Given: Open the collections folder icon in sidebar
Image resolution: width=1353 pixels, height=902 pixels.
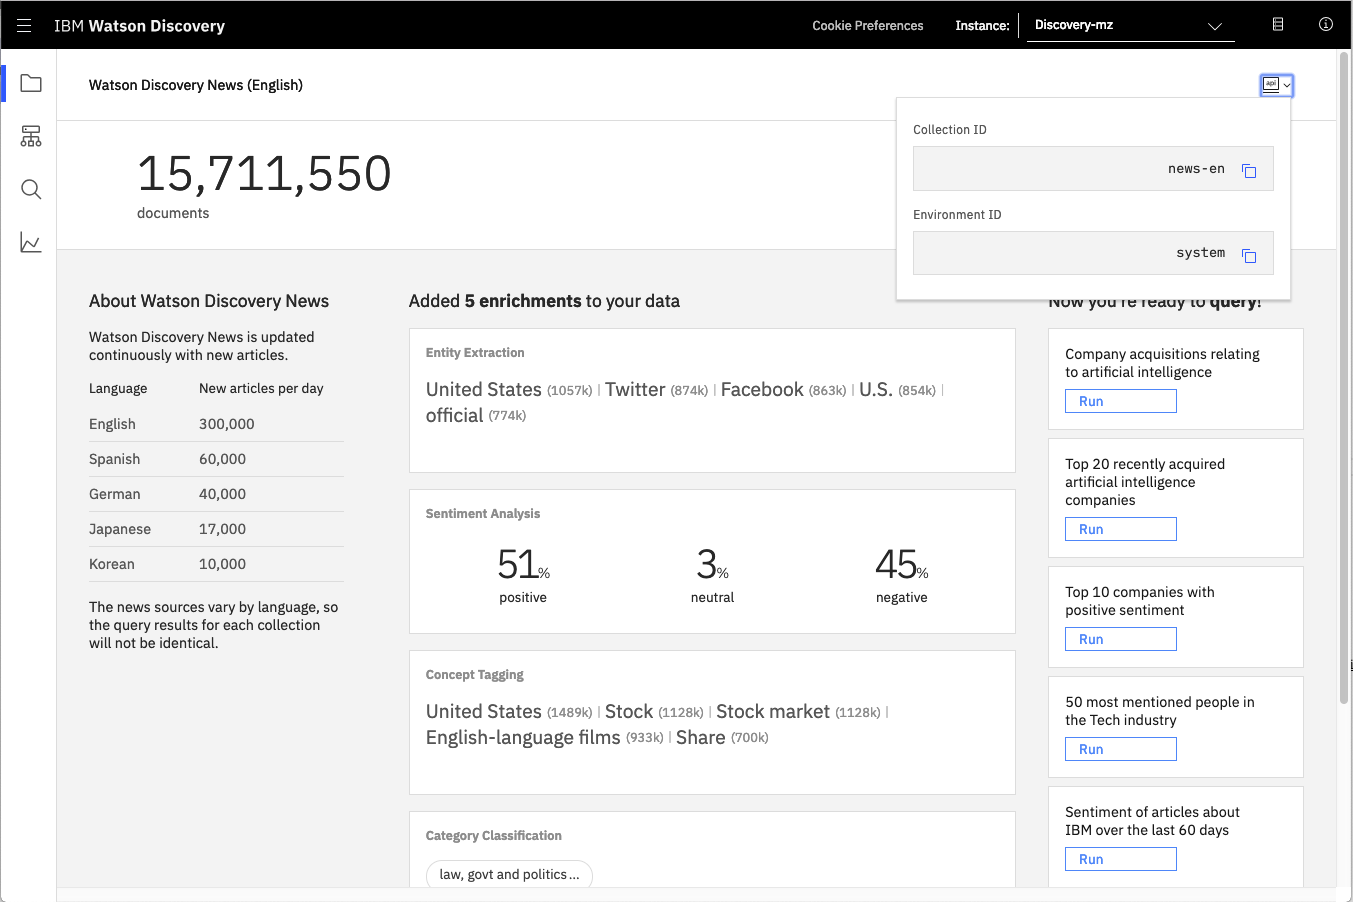Looking at the screenshot, I should [31, 83].
